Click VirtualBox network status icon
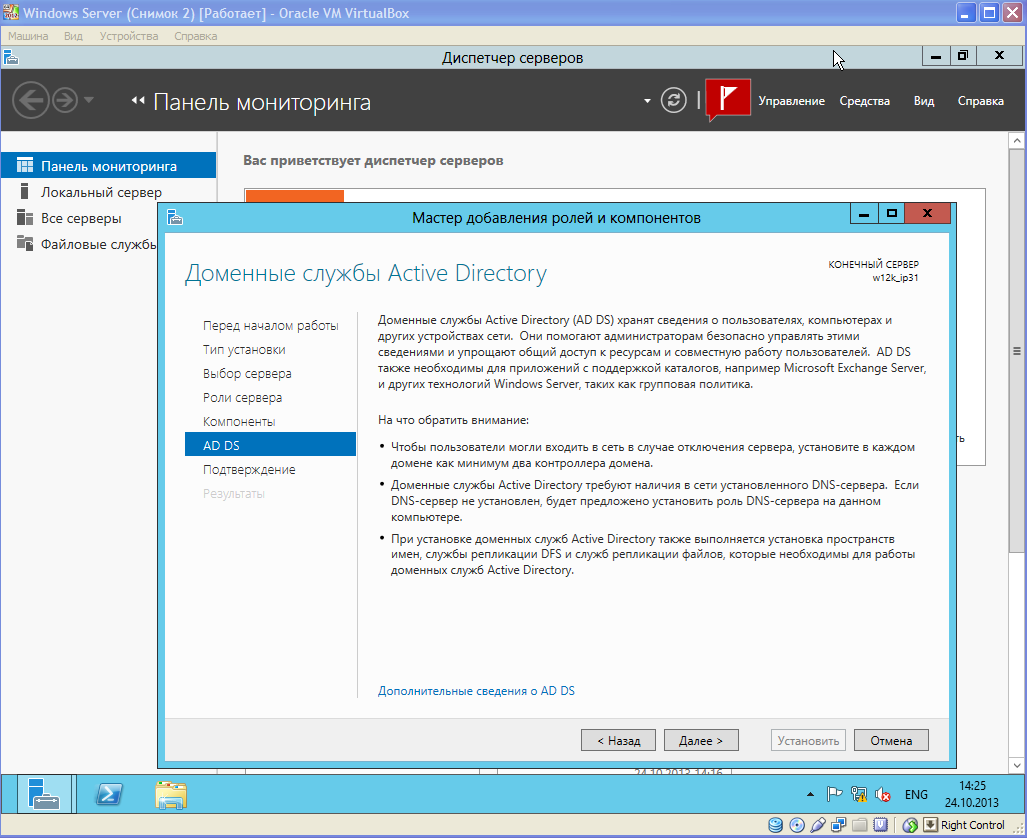Image resolution: width=1027 pixels, height=838 pixels. (x=838, y=825)
